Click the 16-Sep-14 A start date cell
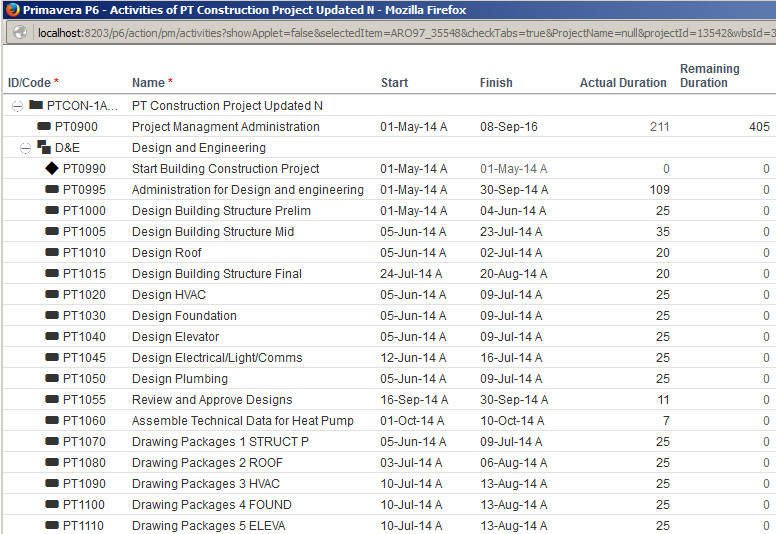776x534 pixels. (x=414, y=400)
